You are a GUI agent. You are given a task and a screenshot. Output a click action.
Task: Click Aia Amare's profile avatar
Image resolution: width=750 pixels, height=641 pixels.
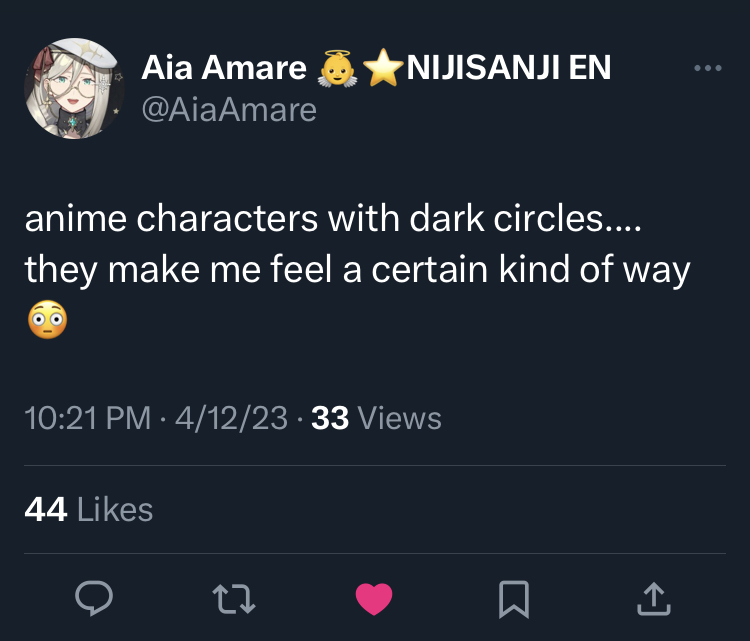tap(74, 88)
